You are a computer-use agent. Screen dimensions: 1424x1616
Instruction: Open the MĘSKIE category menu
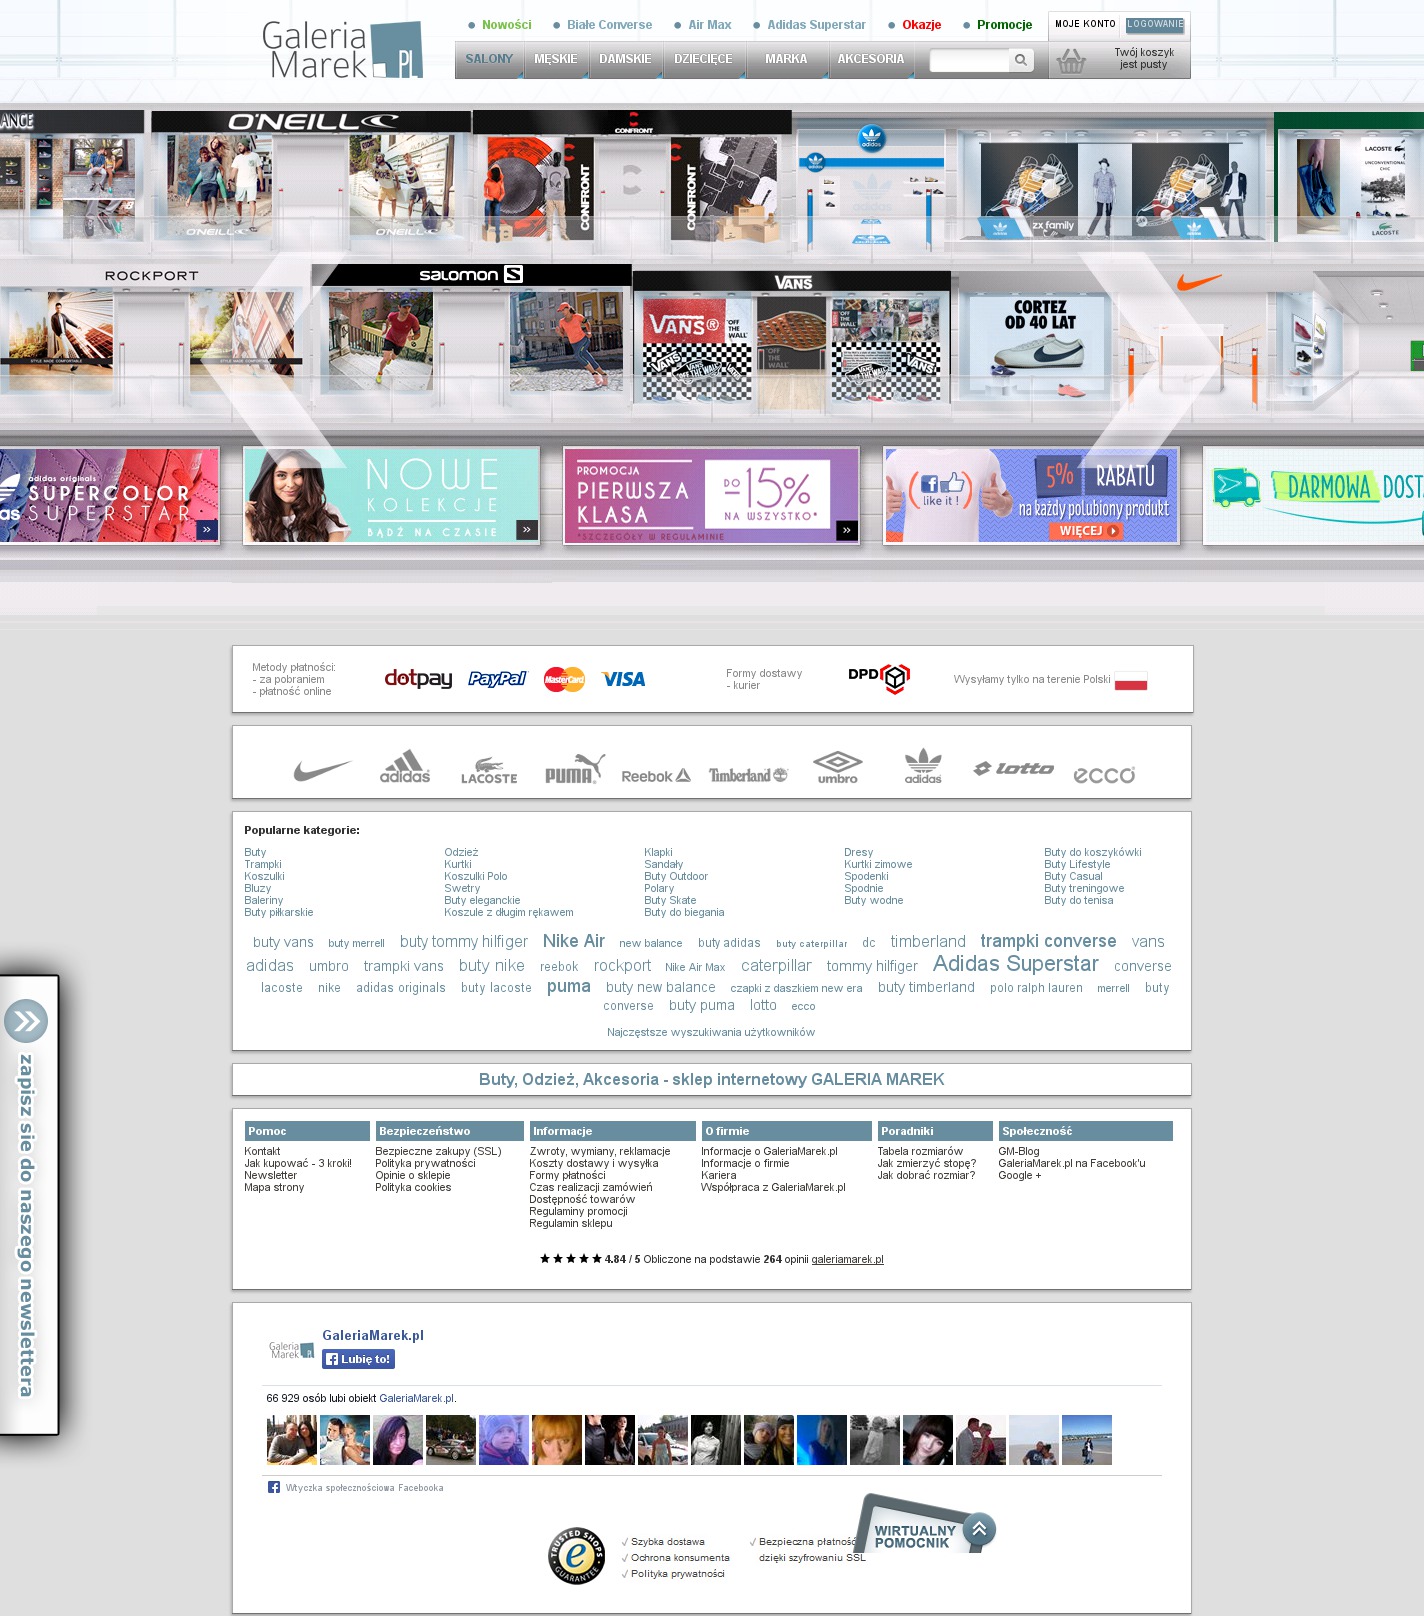click(555, 59)
